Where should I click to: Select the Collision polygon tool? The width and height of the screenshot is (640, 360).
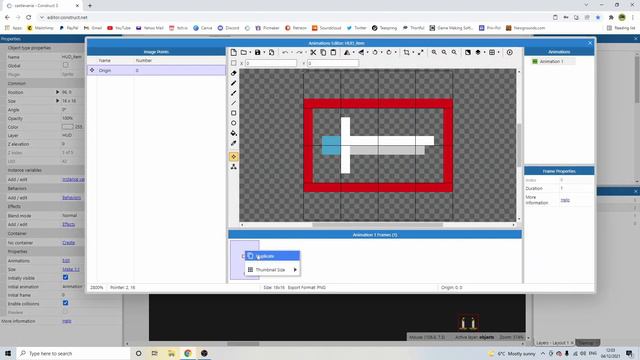coord(233,167)
